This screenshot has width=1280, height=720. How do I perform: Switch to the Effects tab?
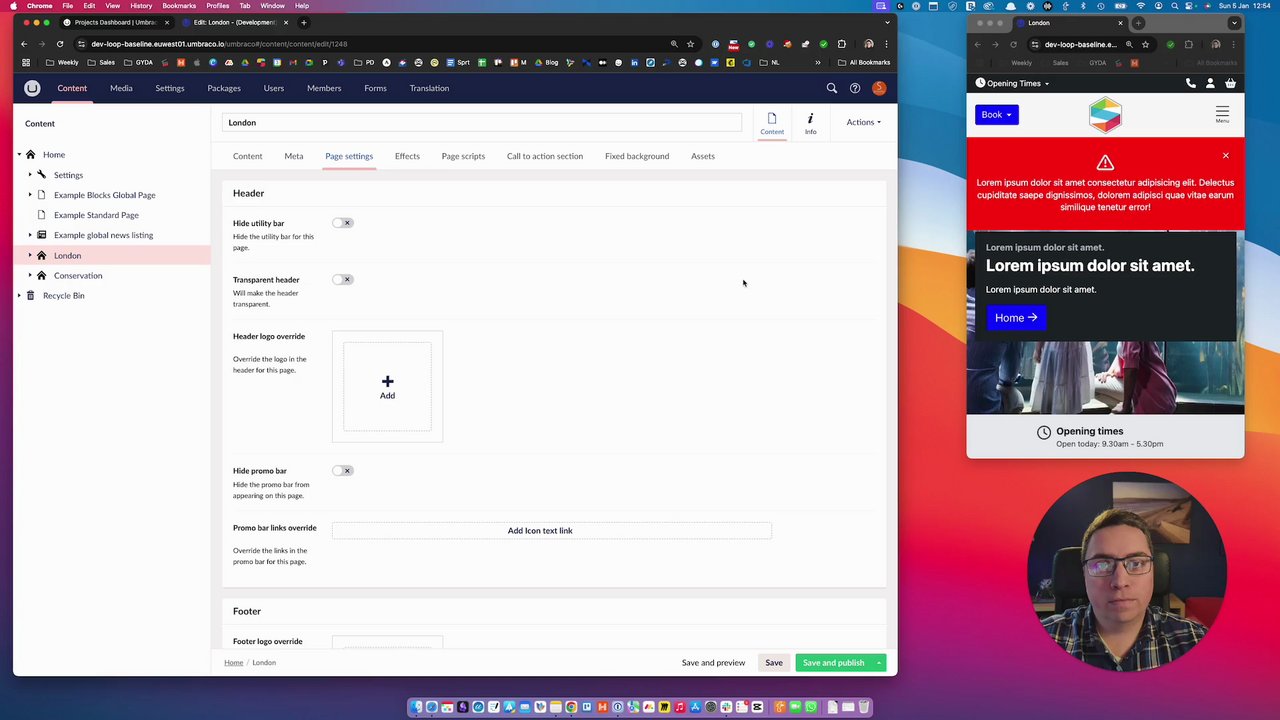tap(407, 156)
